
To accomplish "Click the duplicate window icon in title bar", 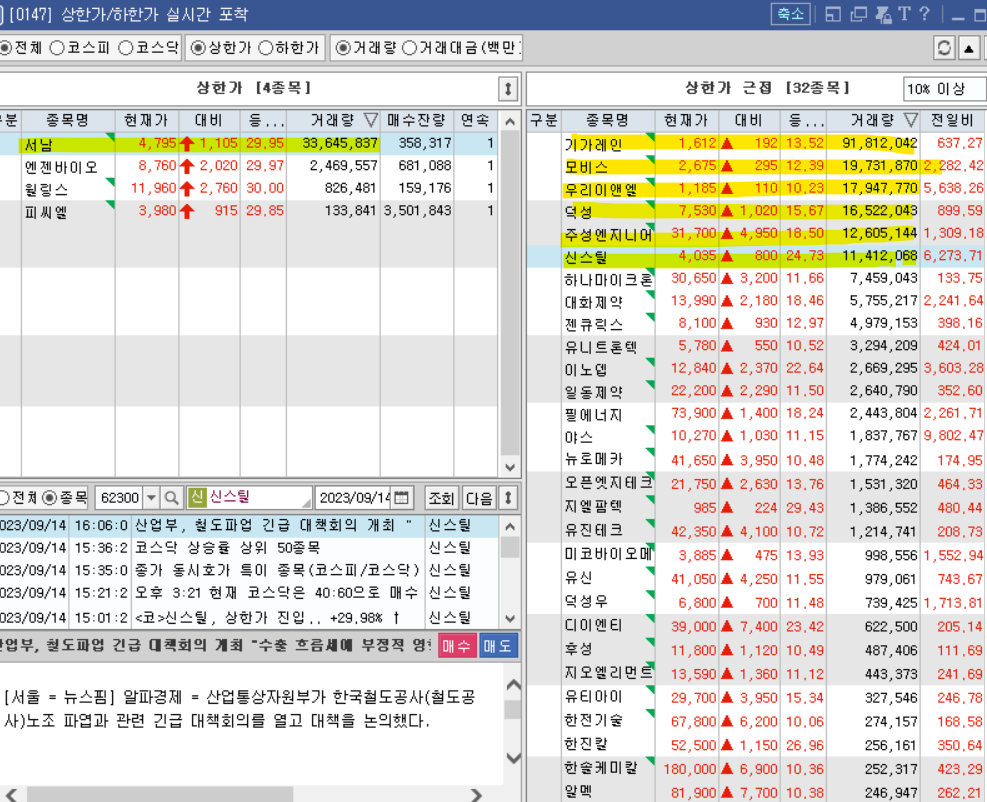I will pos(859,14).
